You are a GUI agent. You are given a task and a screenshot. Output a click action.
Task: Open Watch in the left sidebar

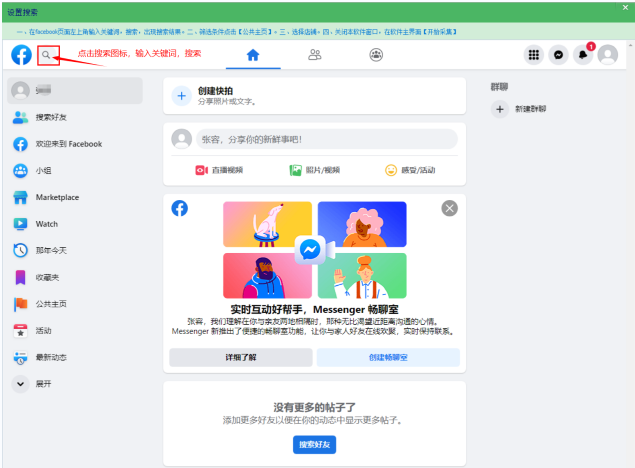tap(75, 224)
